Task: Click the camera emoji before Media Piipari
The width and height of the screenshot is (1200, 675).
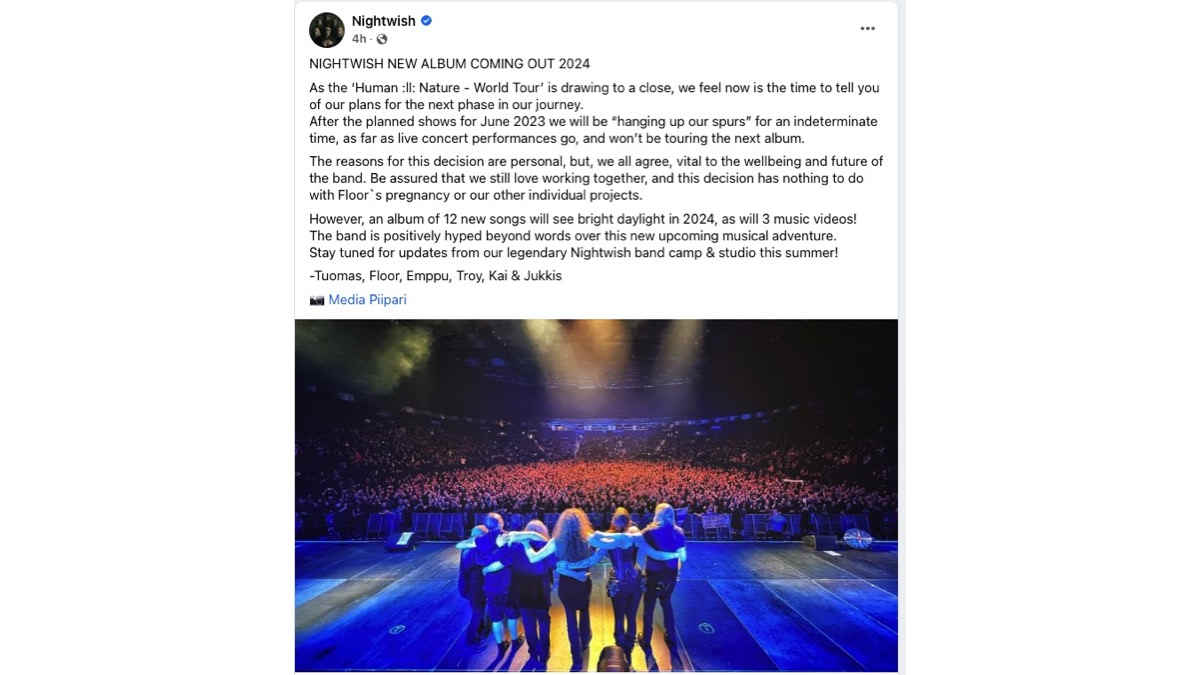Action: click(317, 300)
